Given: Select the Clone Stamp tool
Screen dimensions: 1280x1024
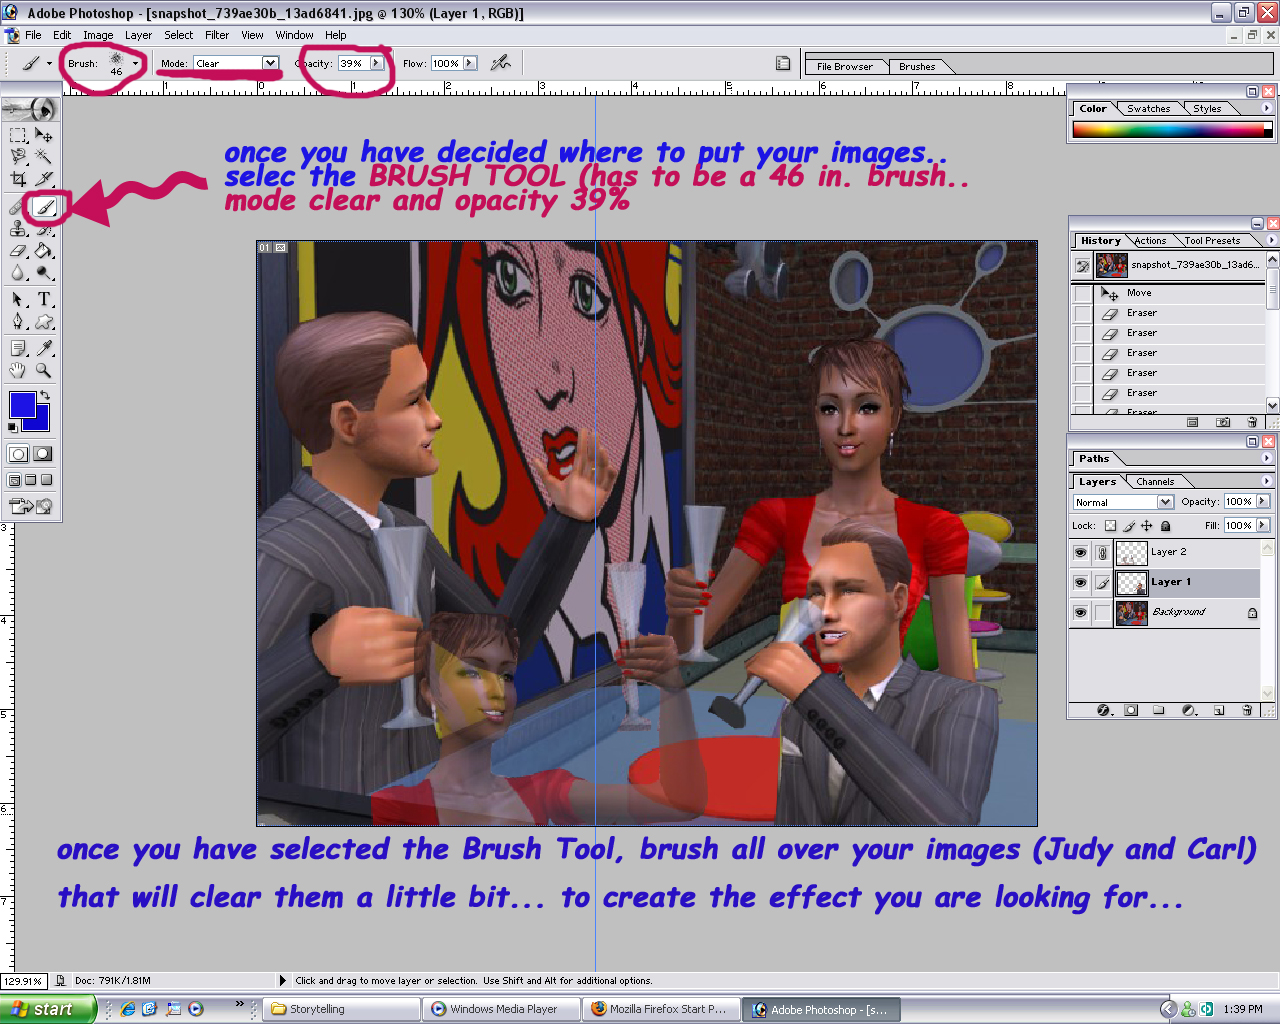Looking at the screenshot, I should point(19,229).
